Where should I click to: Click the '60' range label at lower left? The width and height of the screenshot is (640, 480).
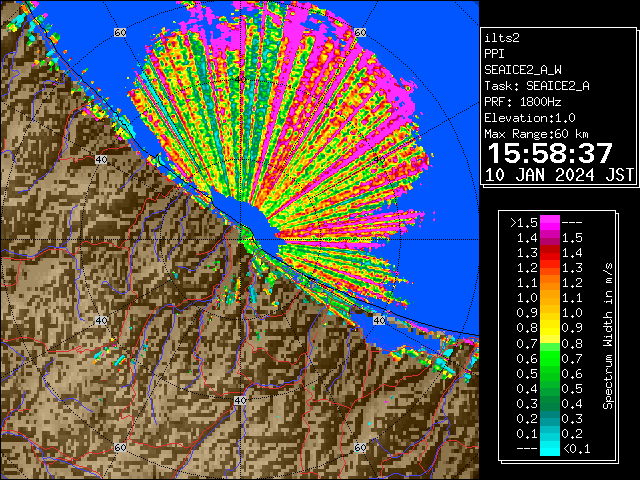pyautogui.click(x=120, y=447)
